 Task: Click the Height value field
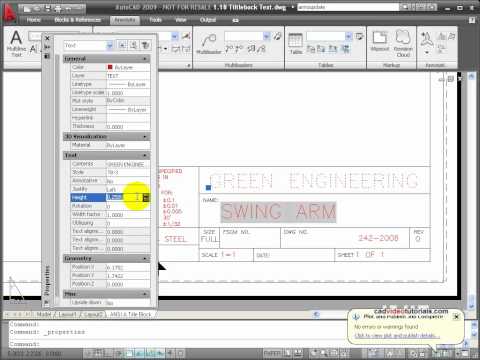click(124, 197)
